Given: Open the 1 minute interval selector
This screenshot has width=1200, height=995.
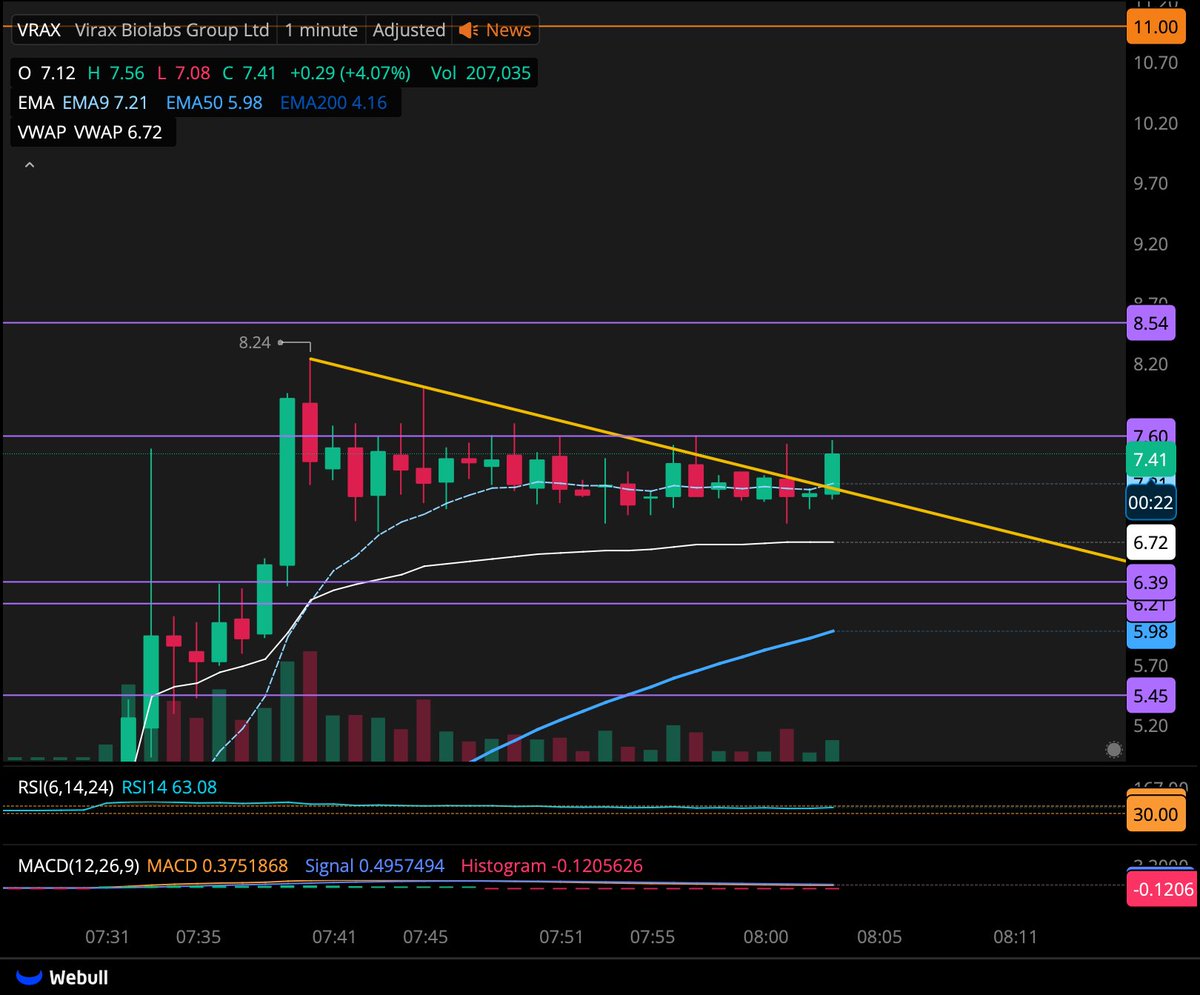Looking at the screenshot, I should click(x=321, y=30).
